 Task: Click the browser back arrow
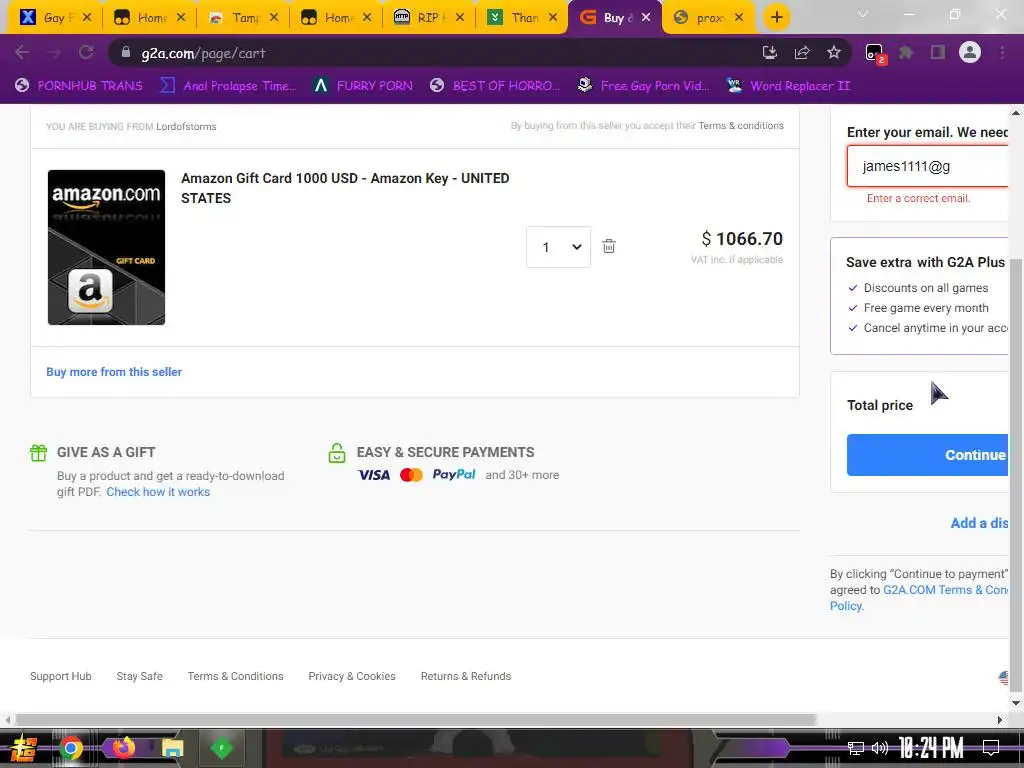[x=22, y=53]
